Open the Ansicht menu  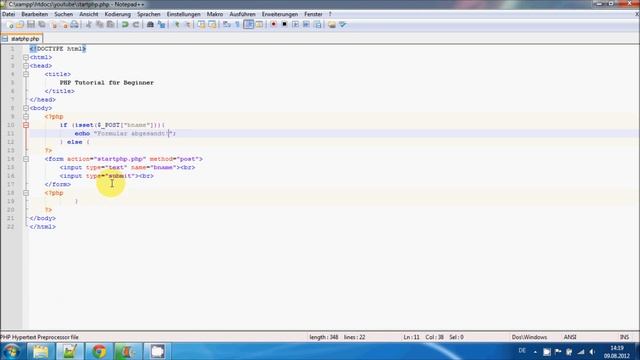click(89, 14)
